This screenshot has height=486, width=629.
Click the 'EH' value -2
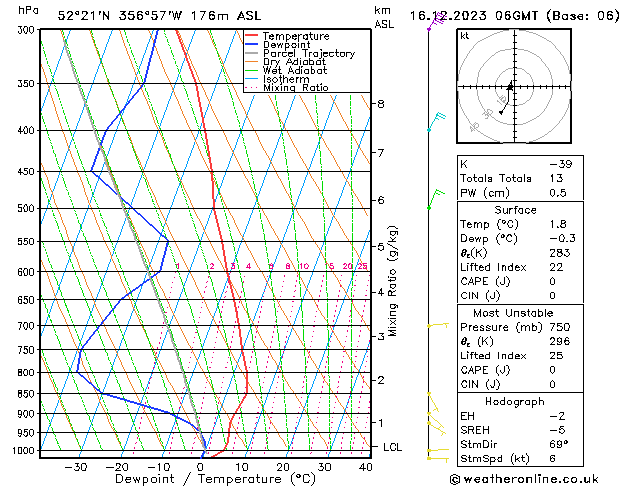pos(557,416)
